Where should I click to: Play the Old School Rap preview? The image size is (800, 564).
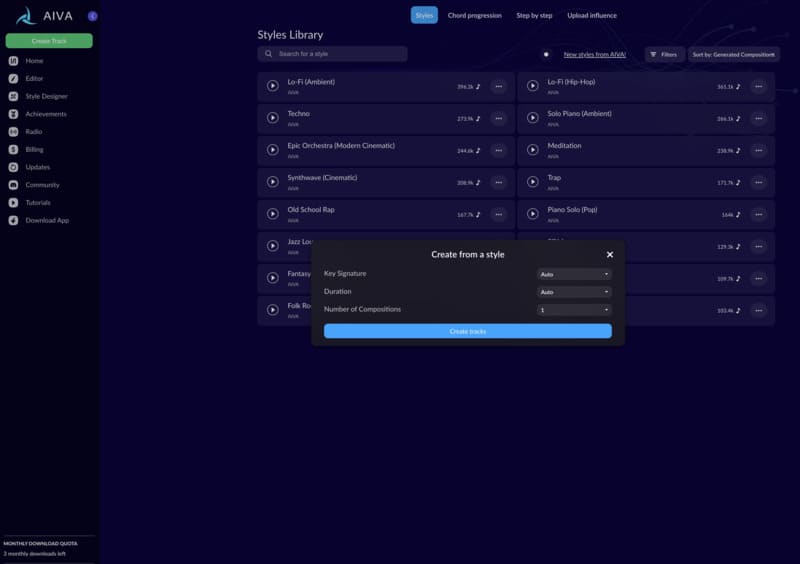[273, 214]
